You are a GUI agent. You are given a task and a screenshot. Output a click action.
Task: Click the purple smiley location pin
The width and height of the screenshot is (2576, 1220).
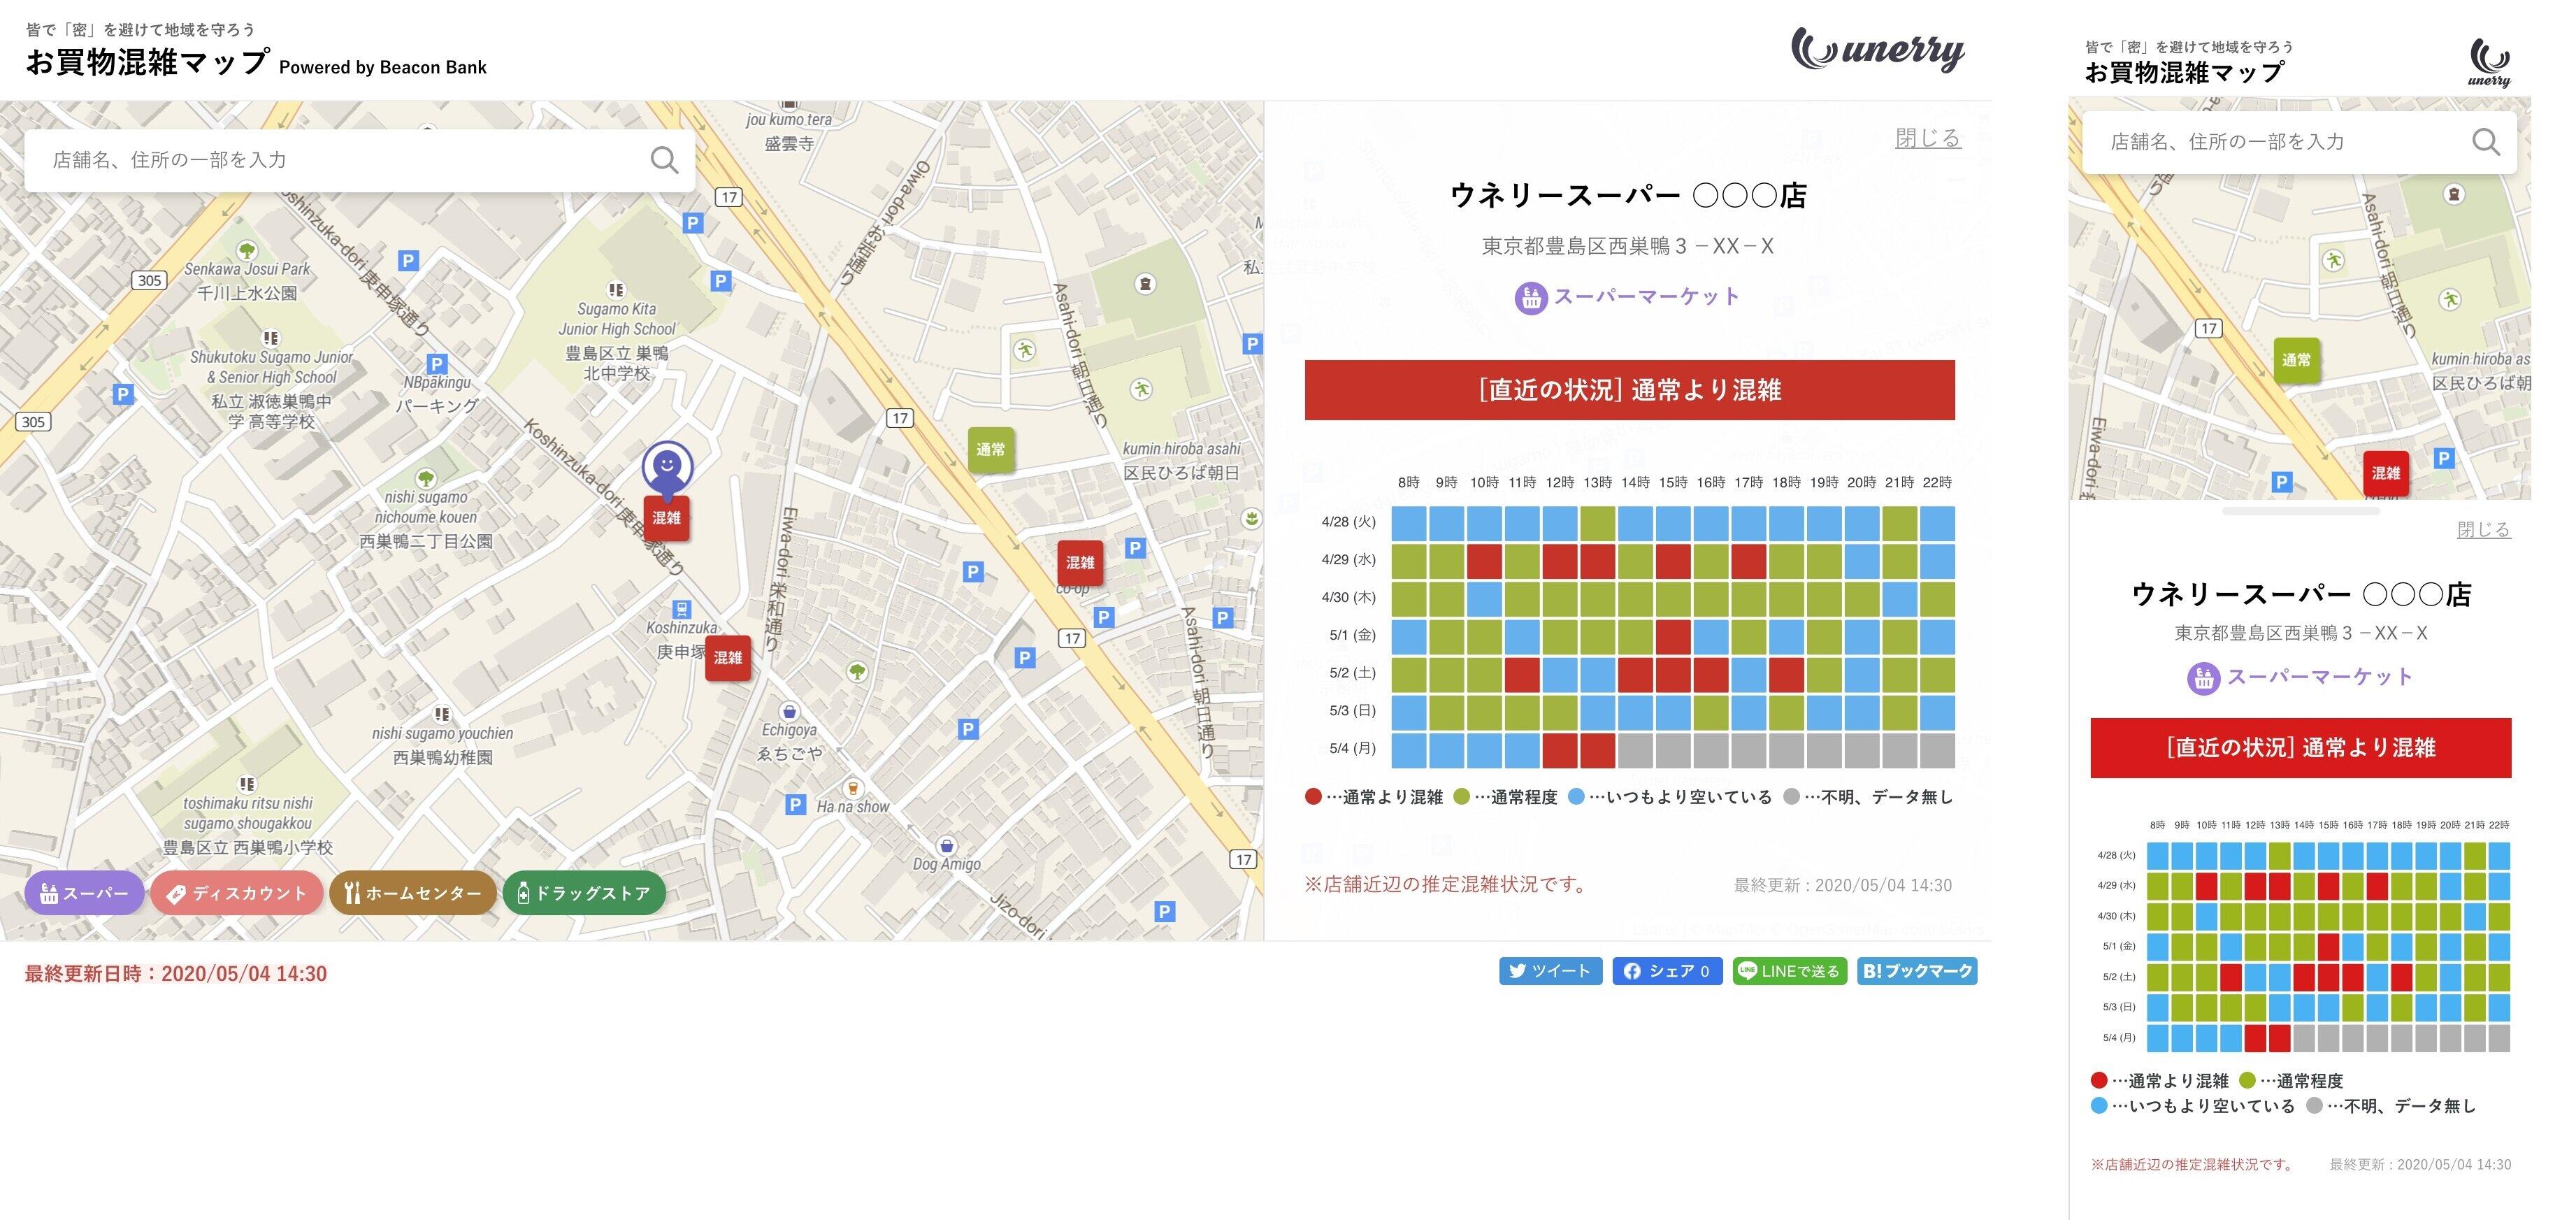click(667, 466)
